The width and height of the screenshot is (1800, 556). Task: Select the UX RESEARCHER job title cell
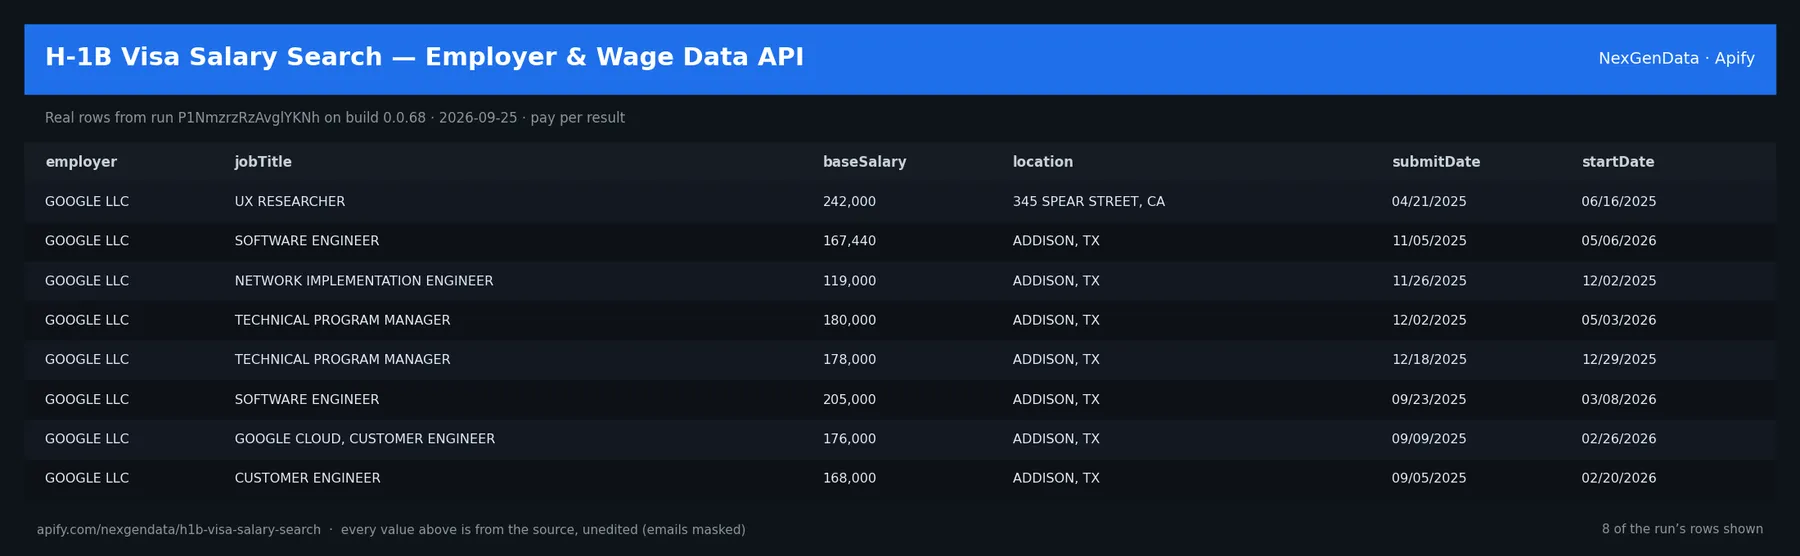(290, 202)
